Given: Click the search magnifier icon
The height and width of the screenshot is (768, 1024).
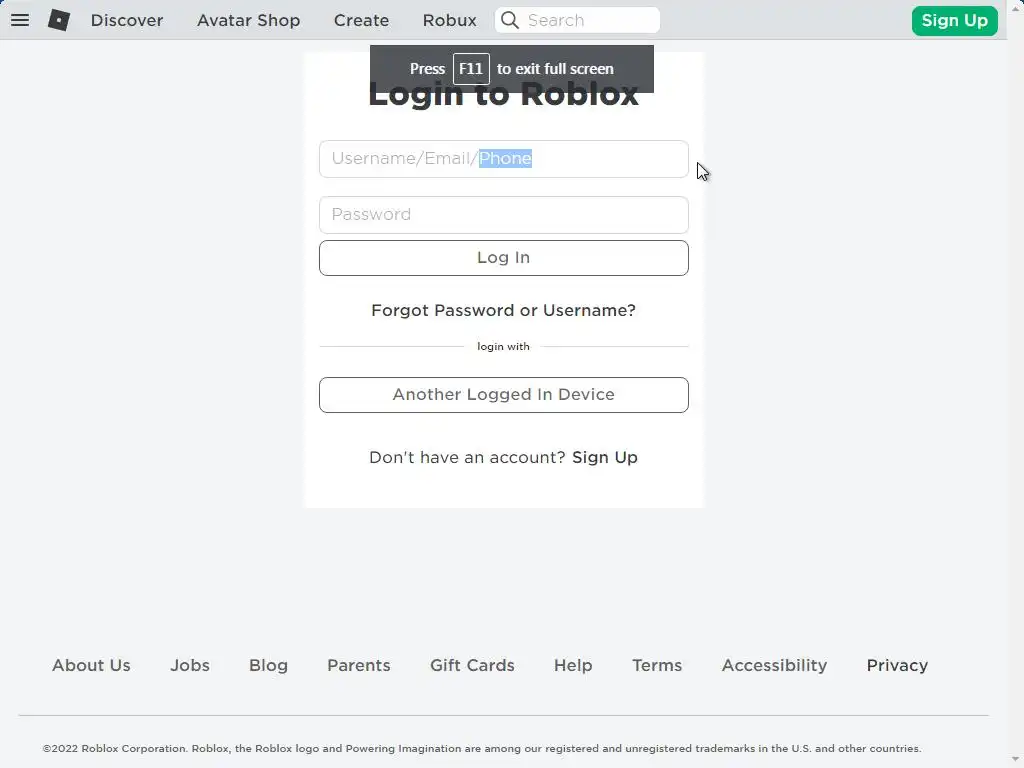Looking at the screenshot, I should (510, 20).
